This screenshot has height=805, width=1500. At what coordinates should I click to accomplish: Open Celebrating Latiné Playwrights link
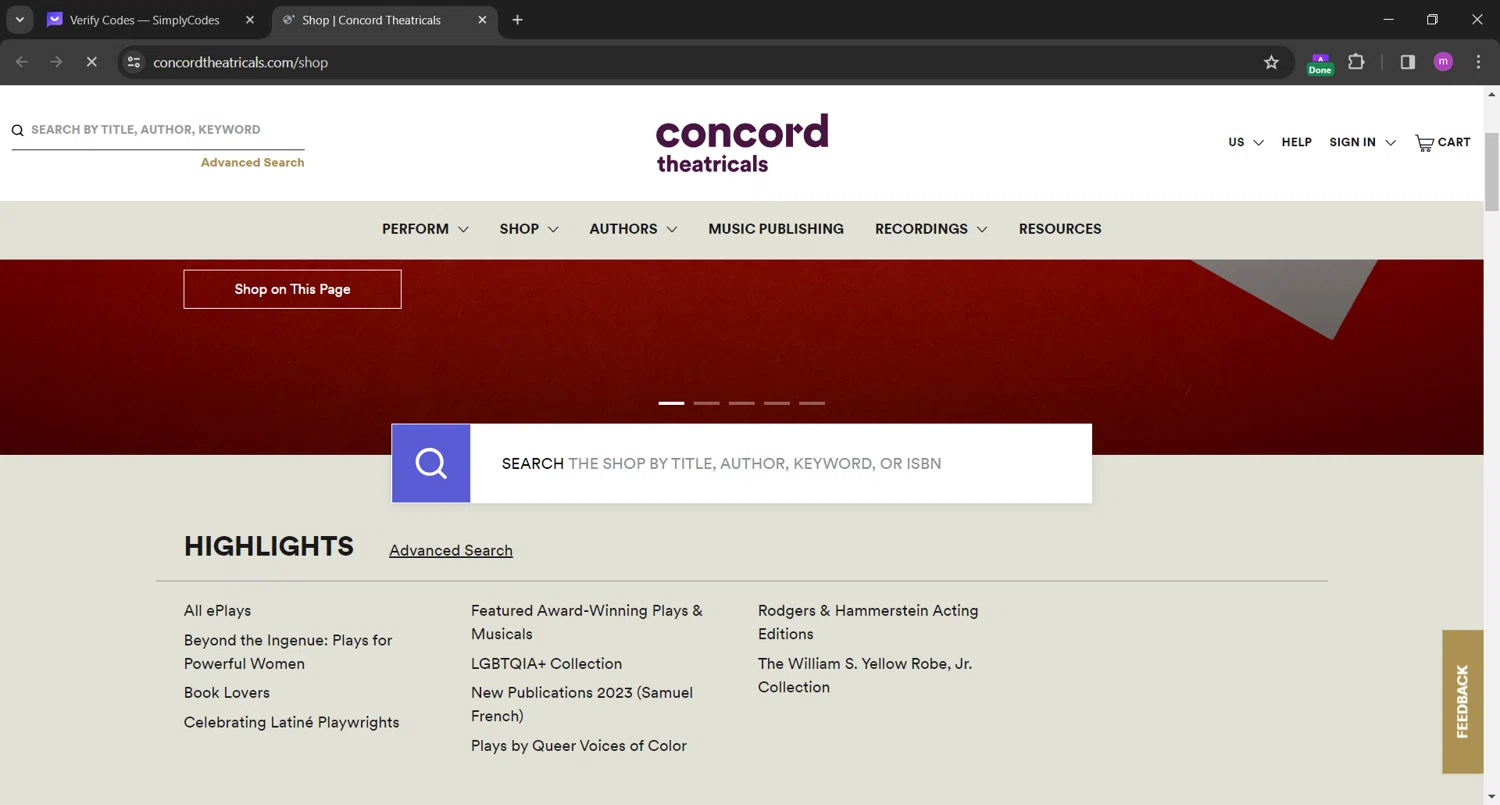pos(291,722)
